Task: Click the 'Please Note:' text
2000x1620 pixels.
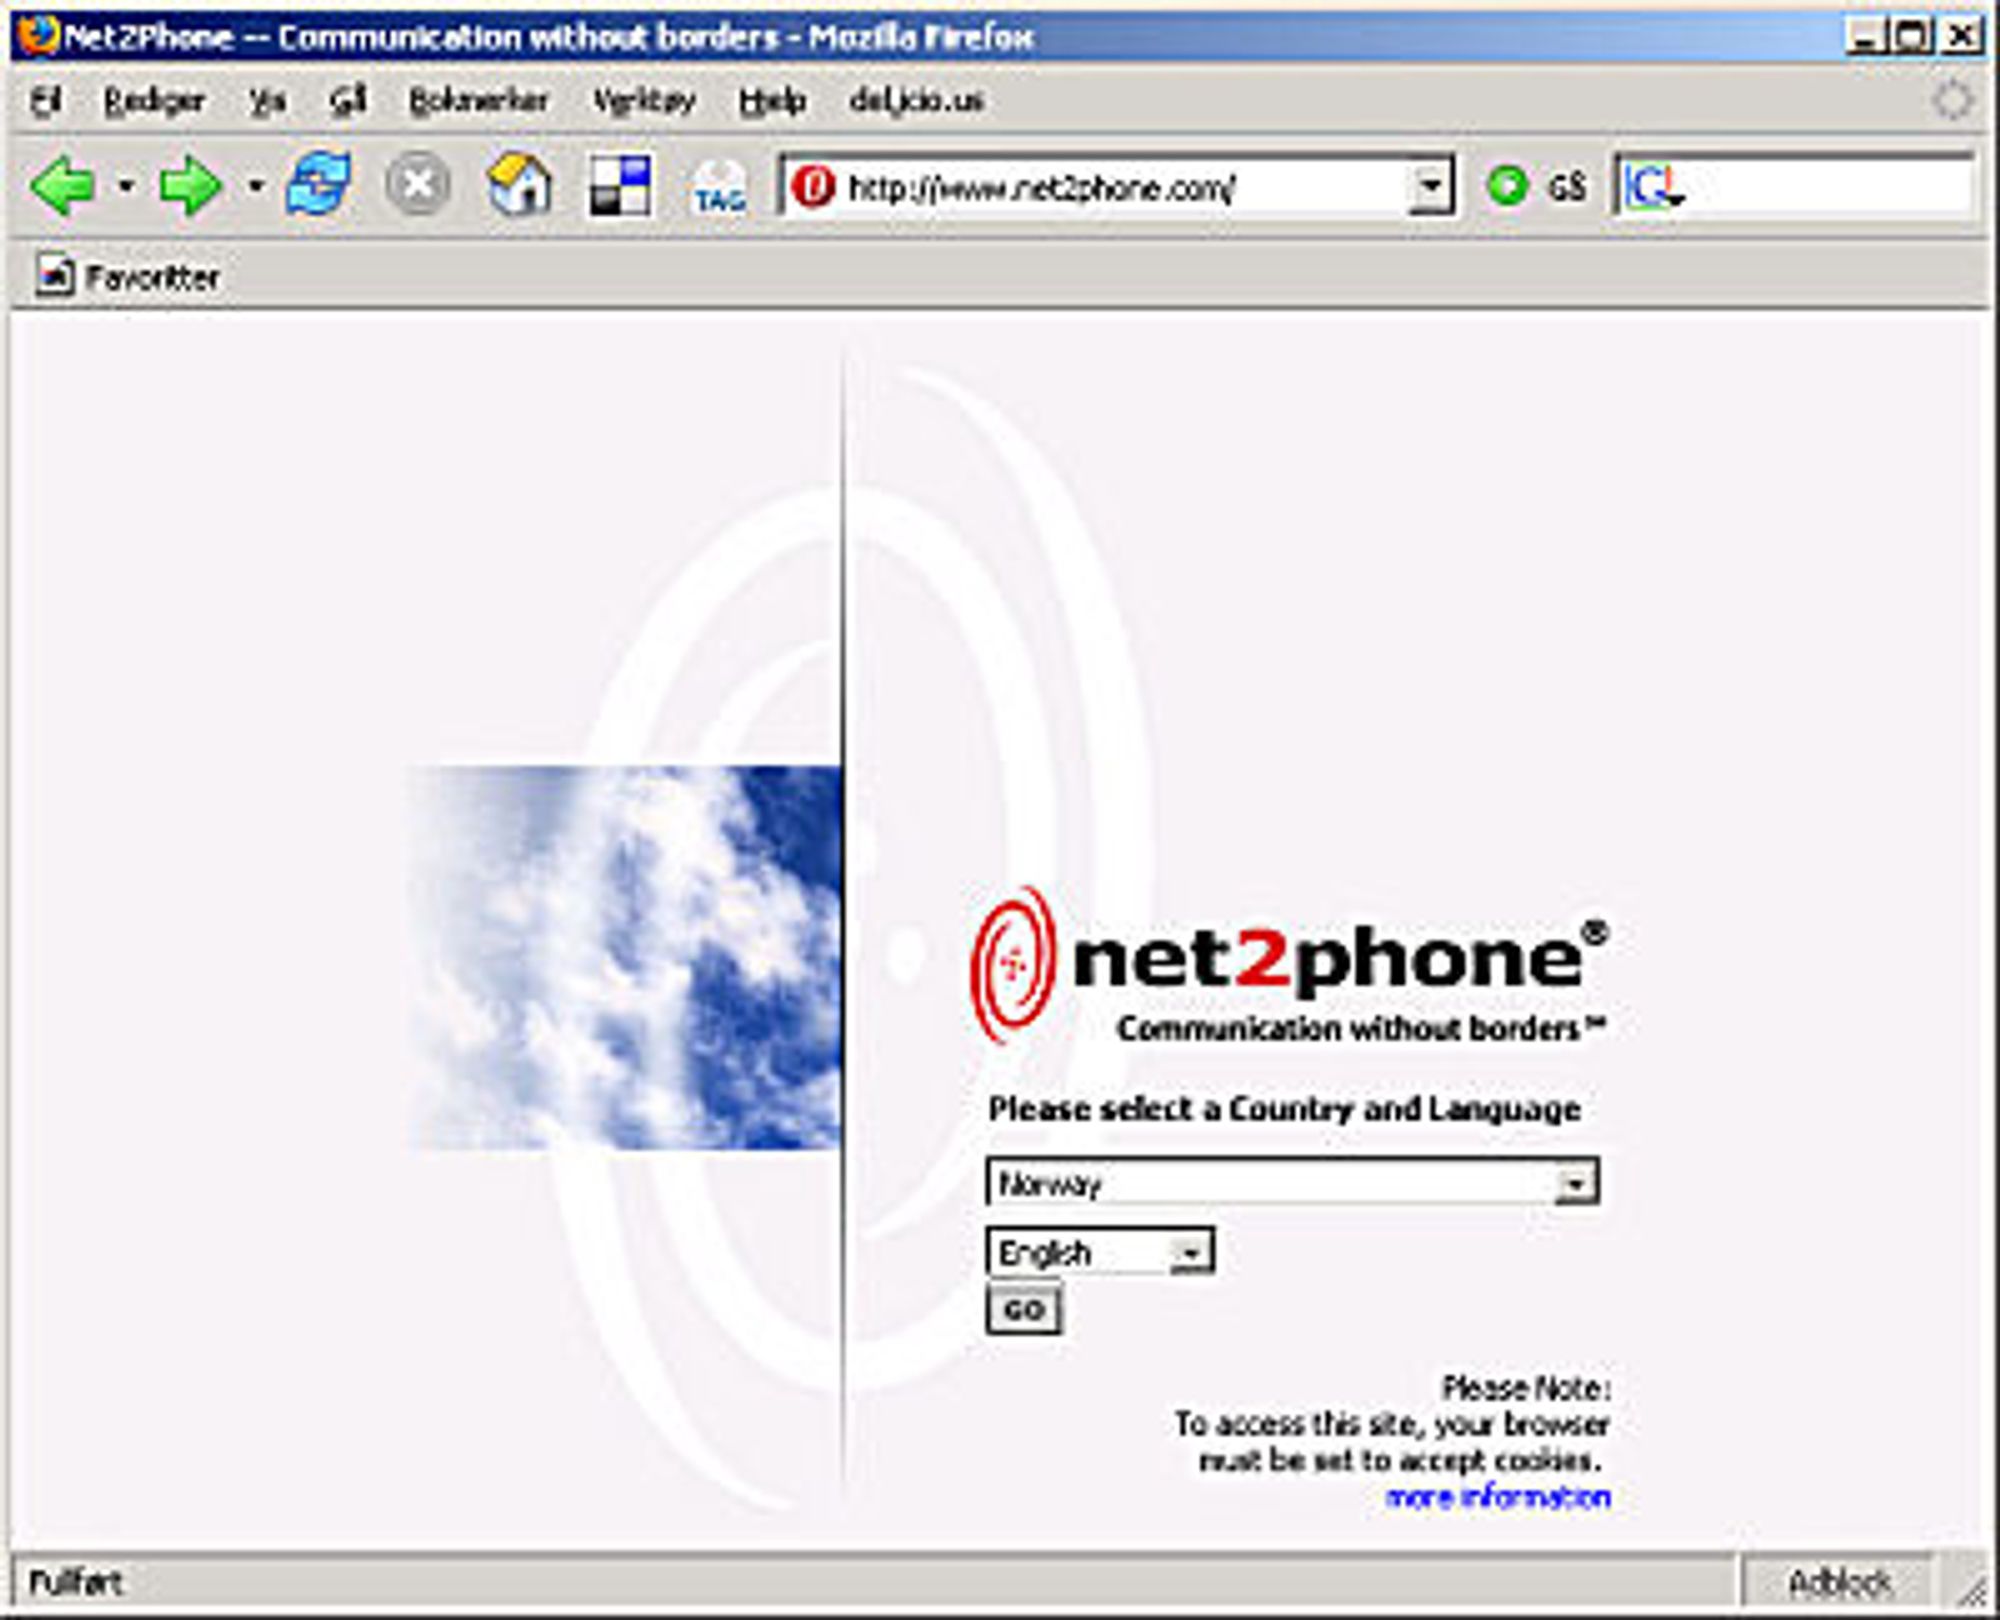Action: tap(1526, 1388)
